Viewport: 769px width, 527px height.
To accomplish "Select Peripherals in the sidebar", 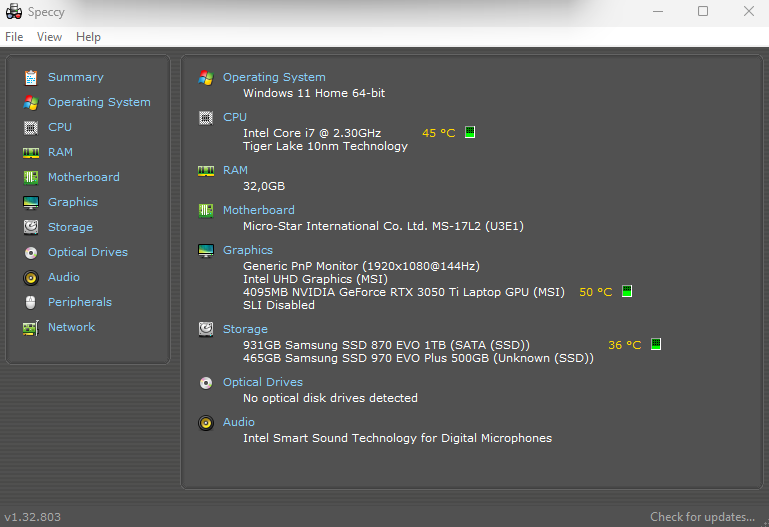I will 80,302.
